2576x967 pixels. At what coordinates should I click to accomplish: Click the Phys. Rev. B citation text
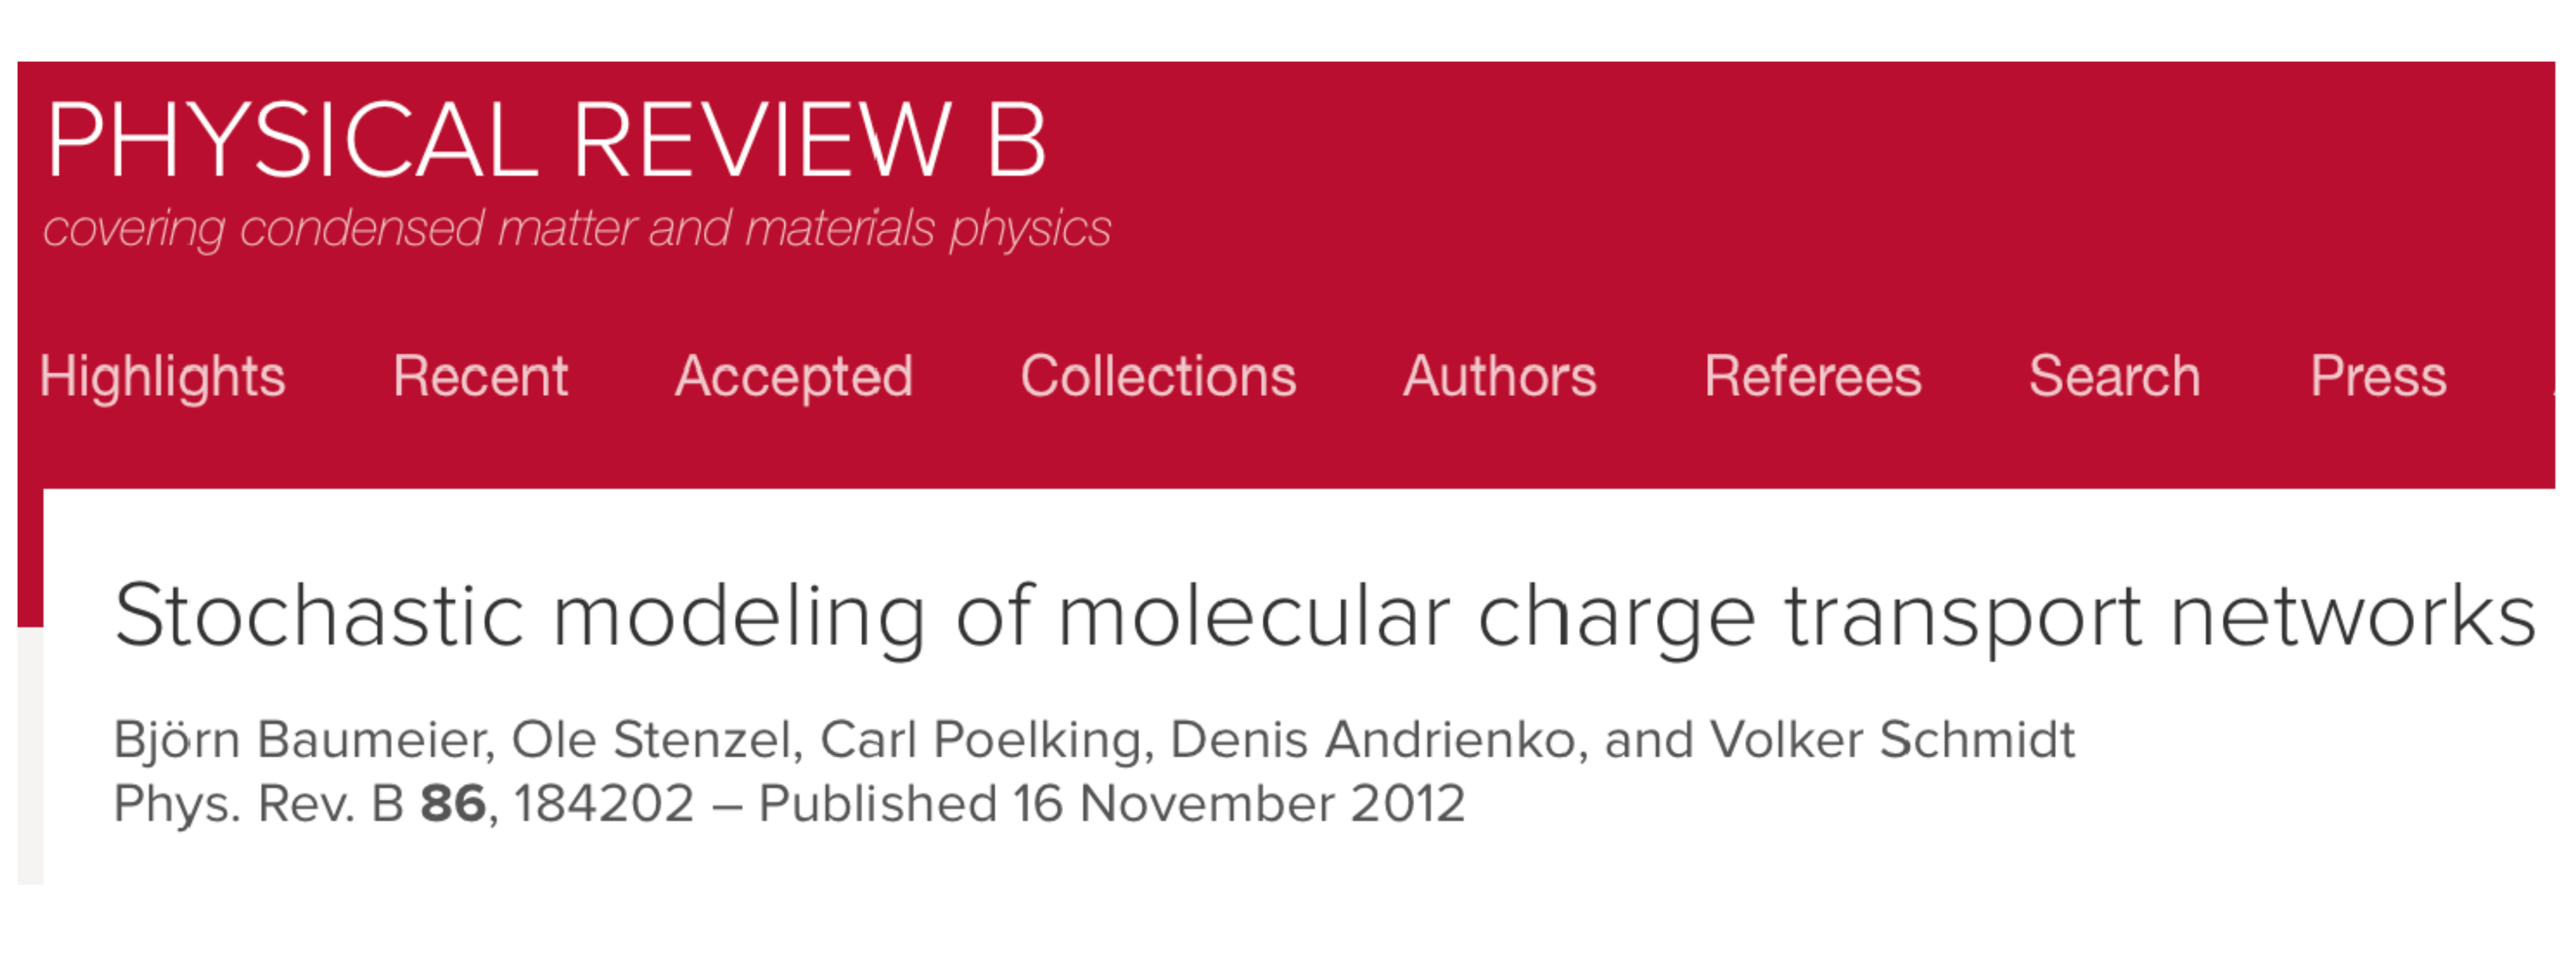258,804
